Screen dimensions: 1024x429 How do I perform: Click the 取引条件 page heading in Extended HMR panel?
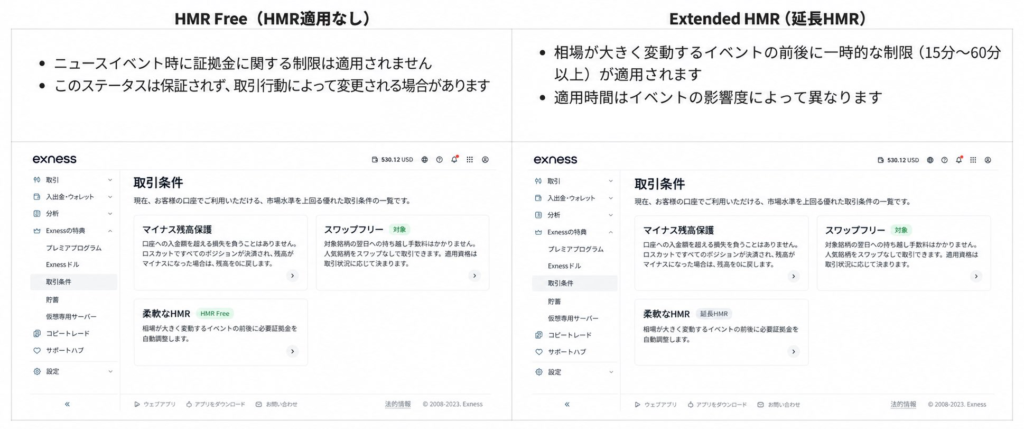point(660,184)
